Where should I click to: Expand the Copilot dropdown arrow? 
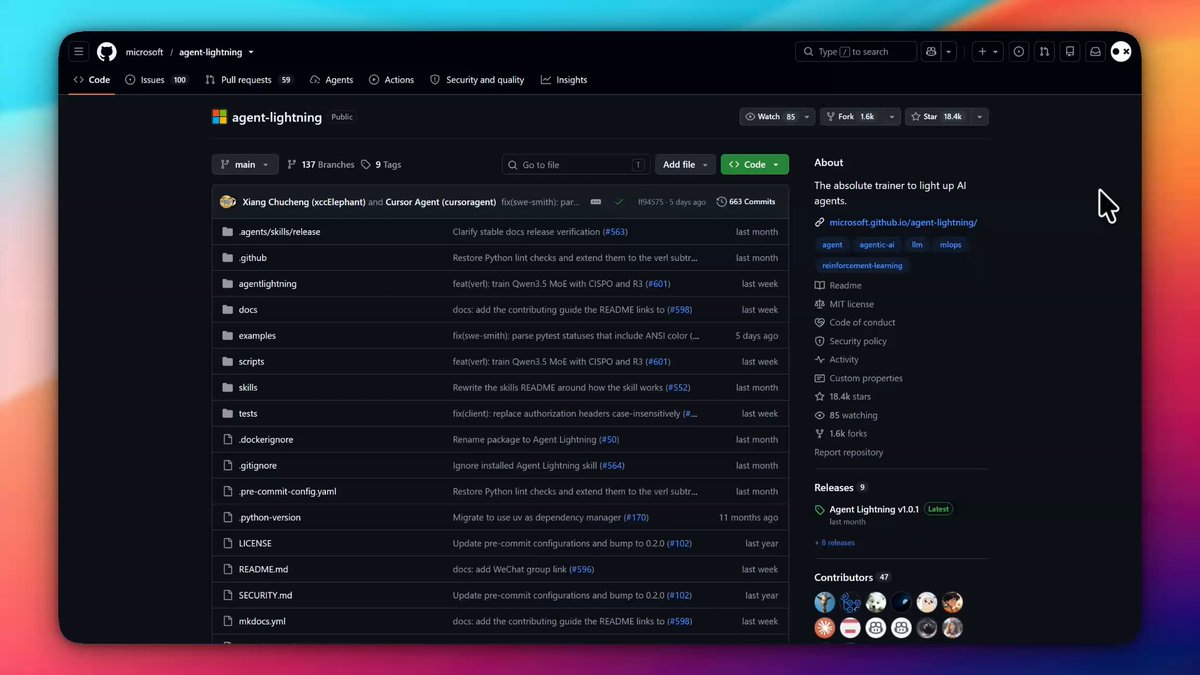(949, 52)
